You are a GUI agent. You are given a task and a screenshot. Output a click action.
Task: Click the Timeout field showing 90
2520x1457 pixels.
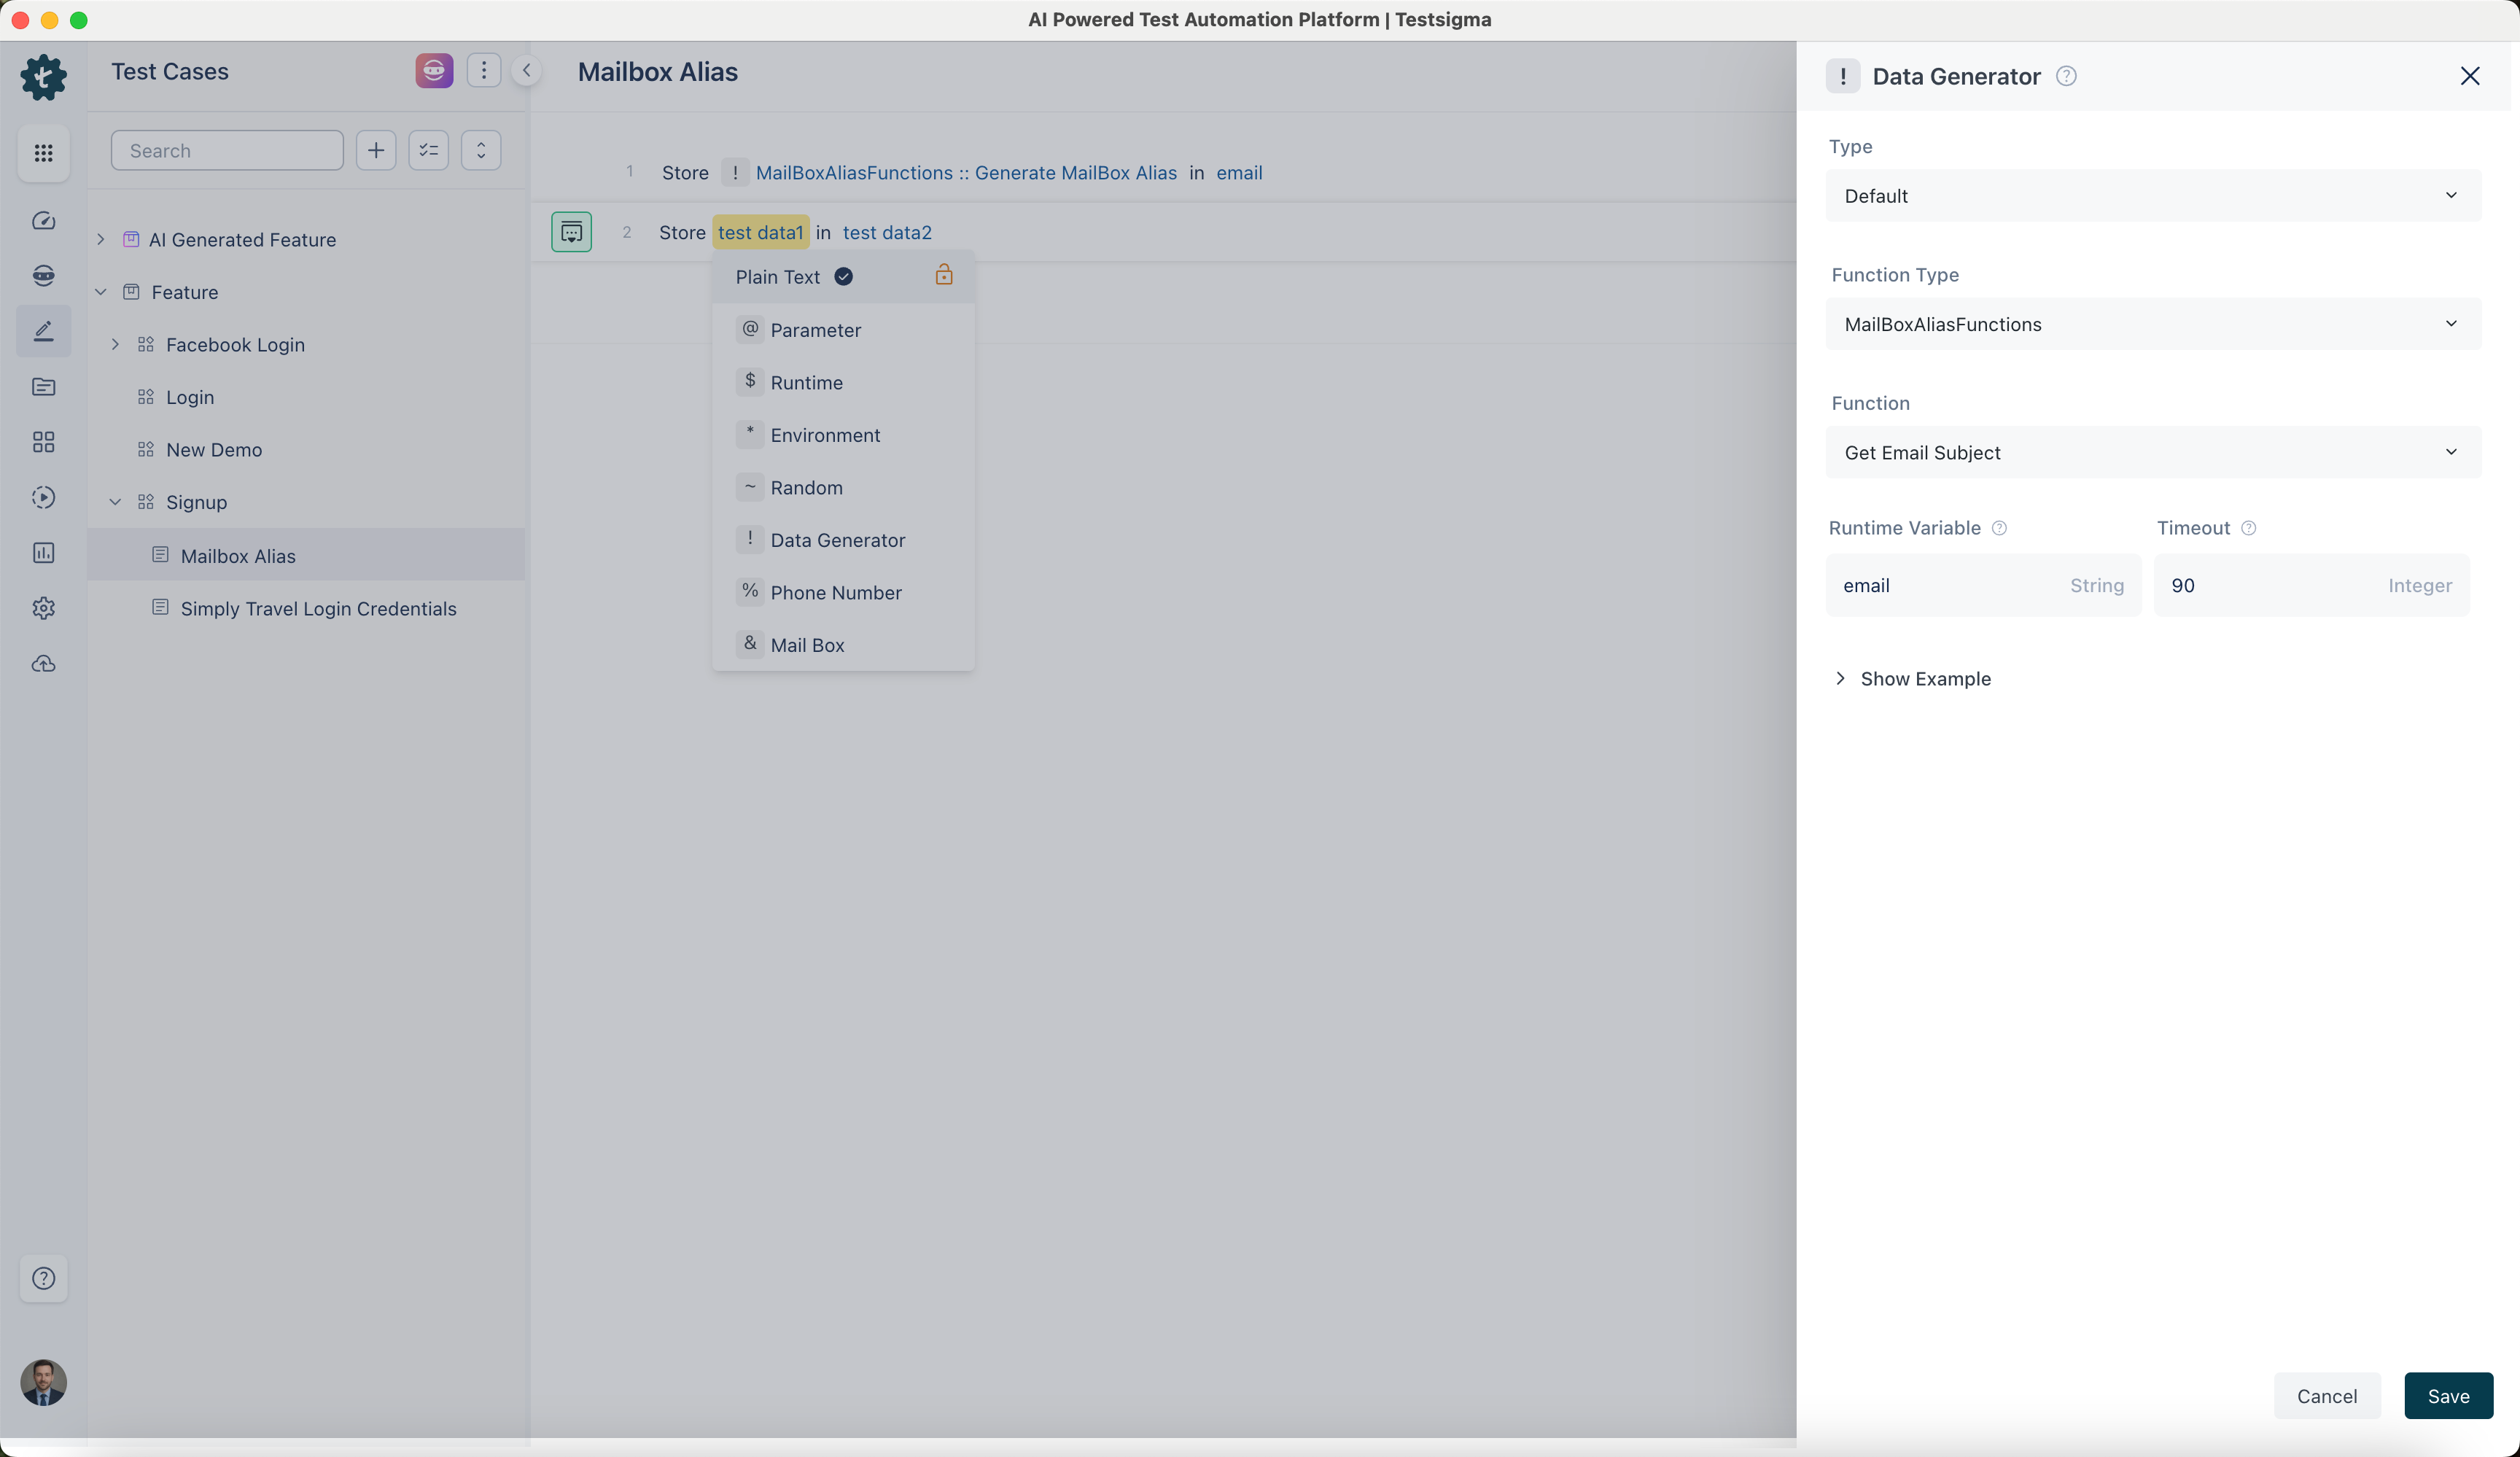tap(2311, 585)
